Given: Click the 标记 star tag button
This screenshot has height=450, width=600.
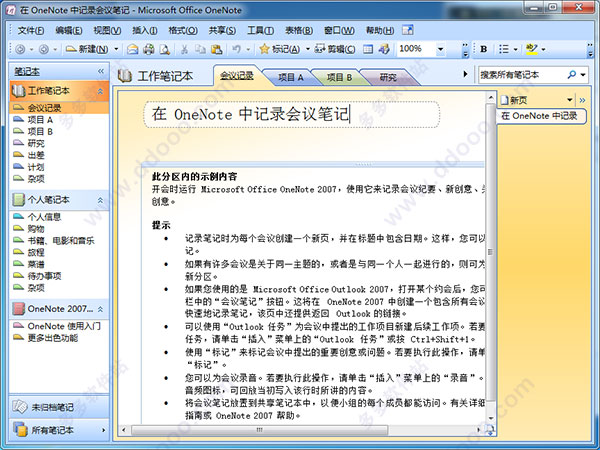Looking at the screenshot, I should (279, 49).
